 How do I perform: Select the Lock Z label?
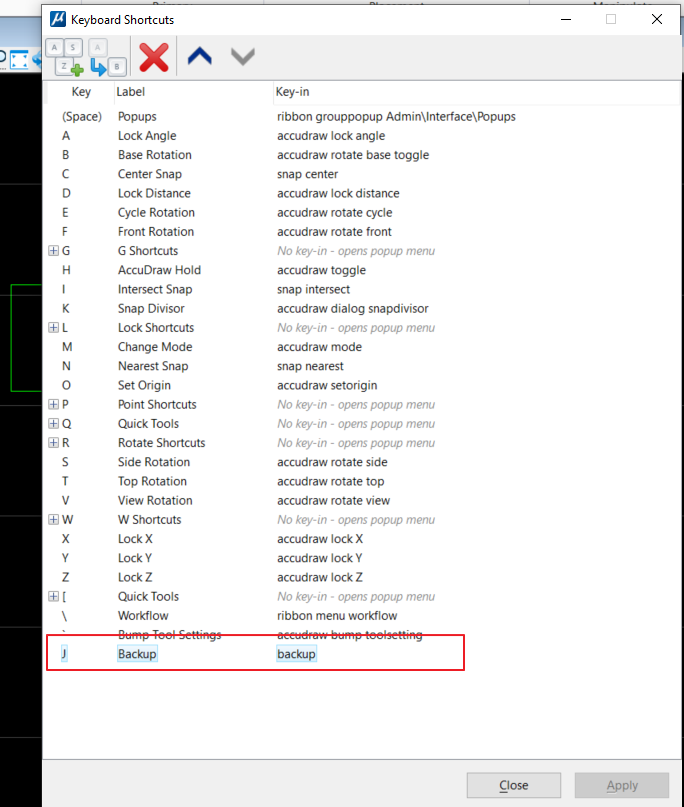point(135,577)
